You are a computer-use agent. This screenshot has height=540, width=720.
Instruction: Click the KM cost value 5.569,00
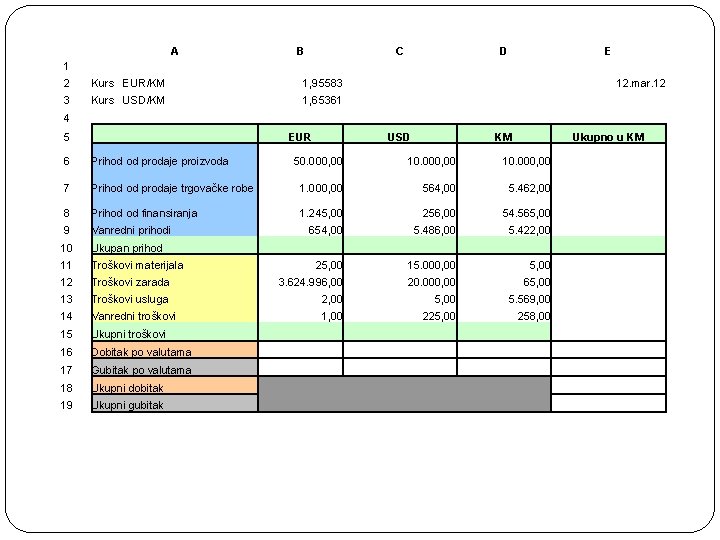tap(529, 299)
